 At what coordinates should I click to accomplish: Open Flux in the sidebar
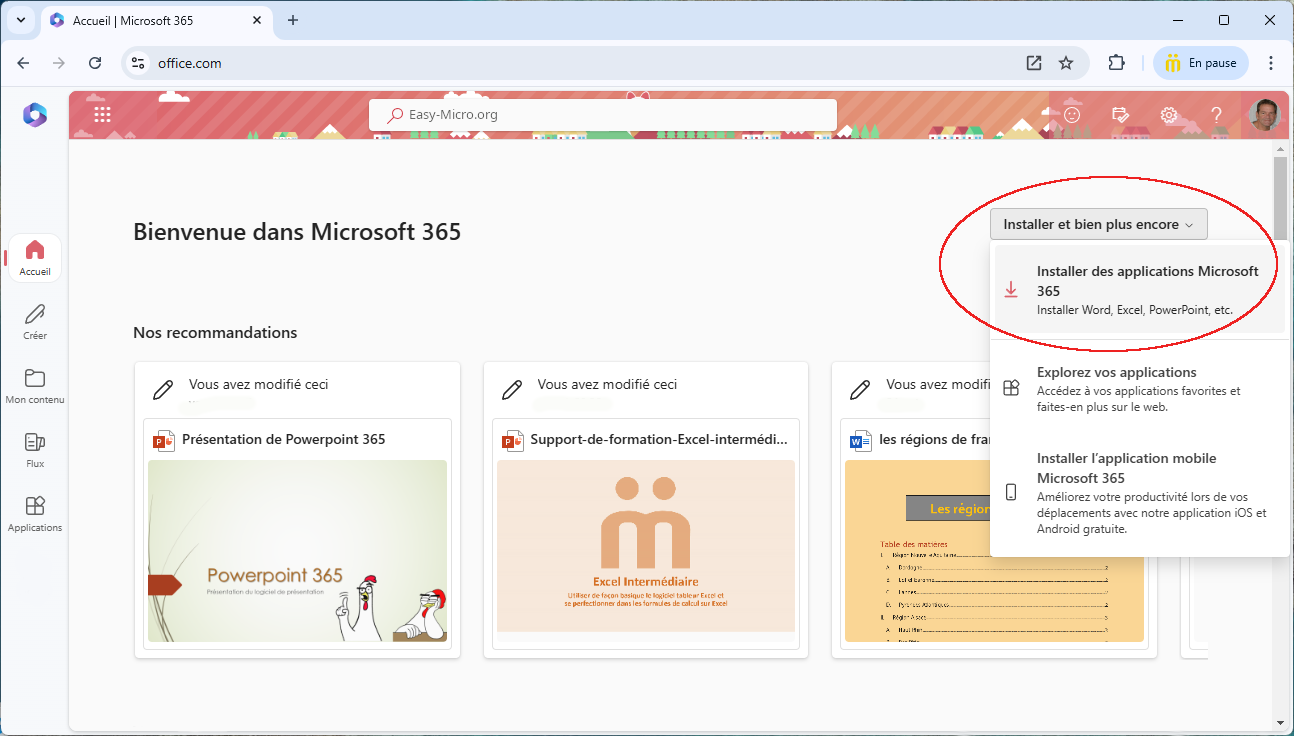[x=35, y=449]
